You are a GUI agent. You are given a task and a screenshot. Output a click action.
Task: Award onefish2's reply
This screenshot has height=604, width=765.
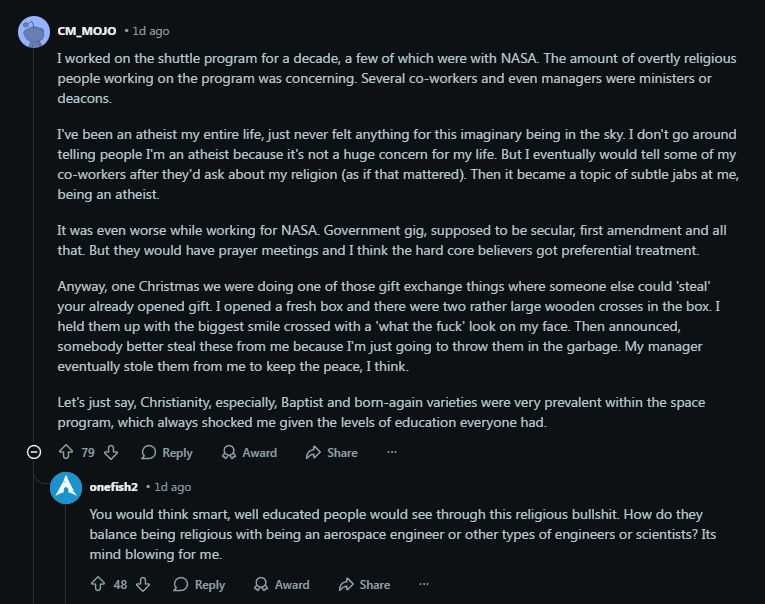[281, 584]
